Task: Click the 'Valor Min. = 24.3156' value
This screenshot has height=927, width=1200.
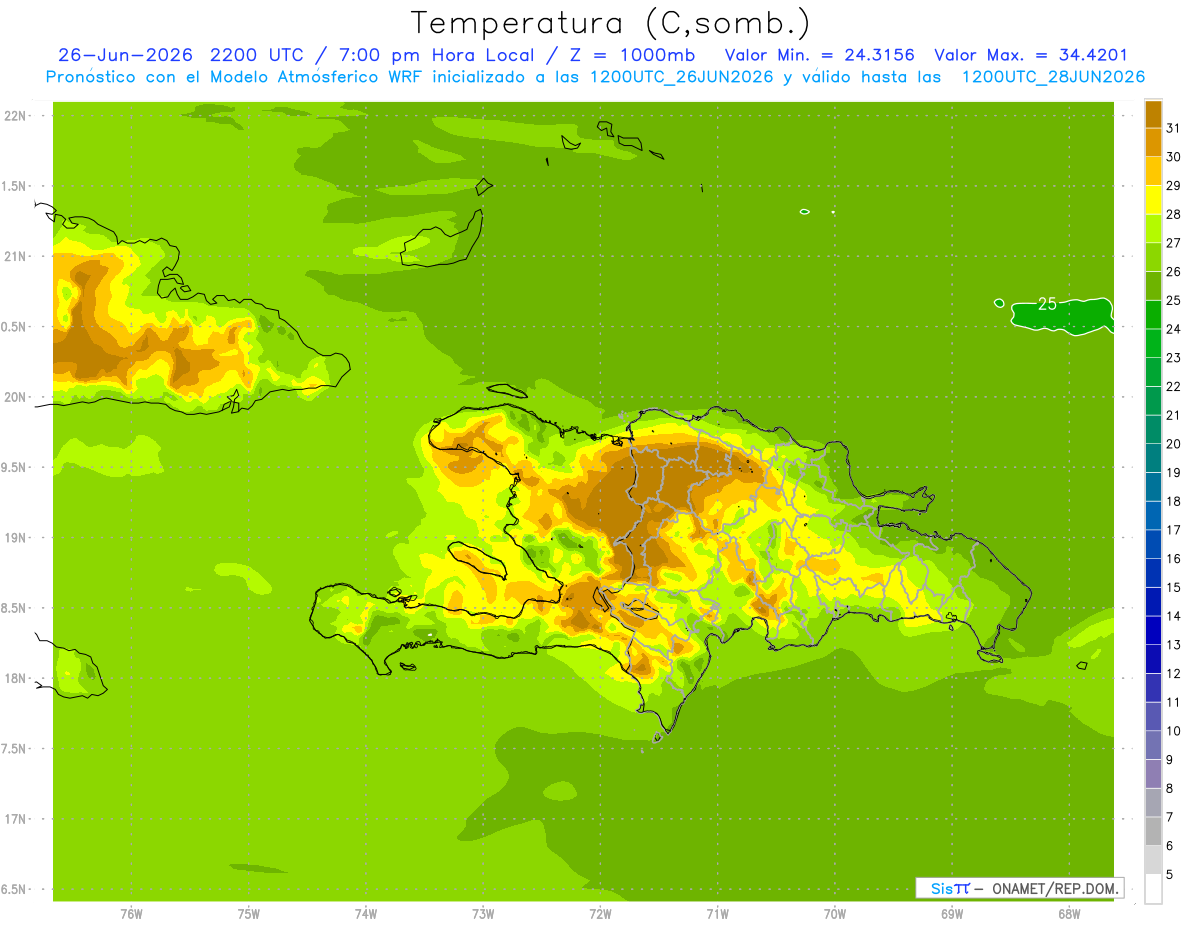Action: [820, 55]
